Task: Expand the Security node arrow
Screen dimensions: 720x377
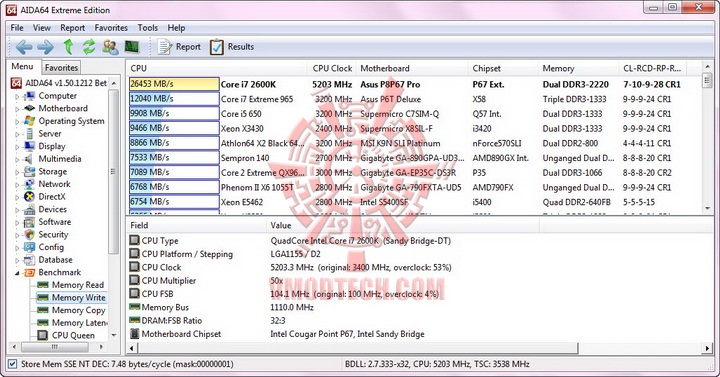Action: tap(17, 235)
